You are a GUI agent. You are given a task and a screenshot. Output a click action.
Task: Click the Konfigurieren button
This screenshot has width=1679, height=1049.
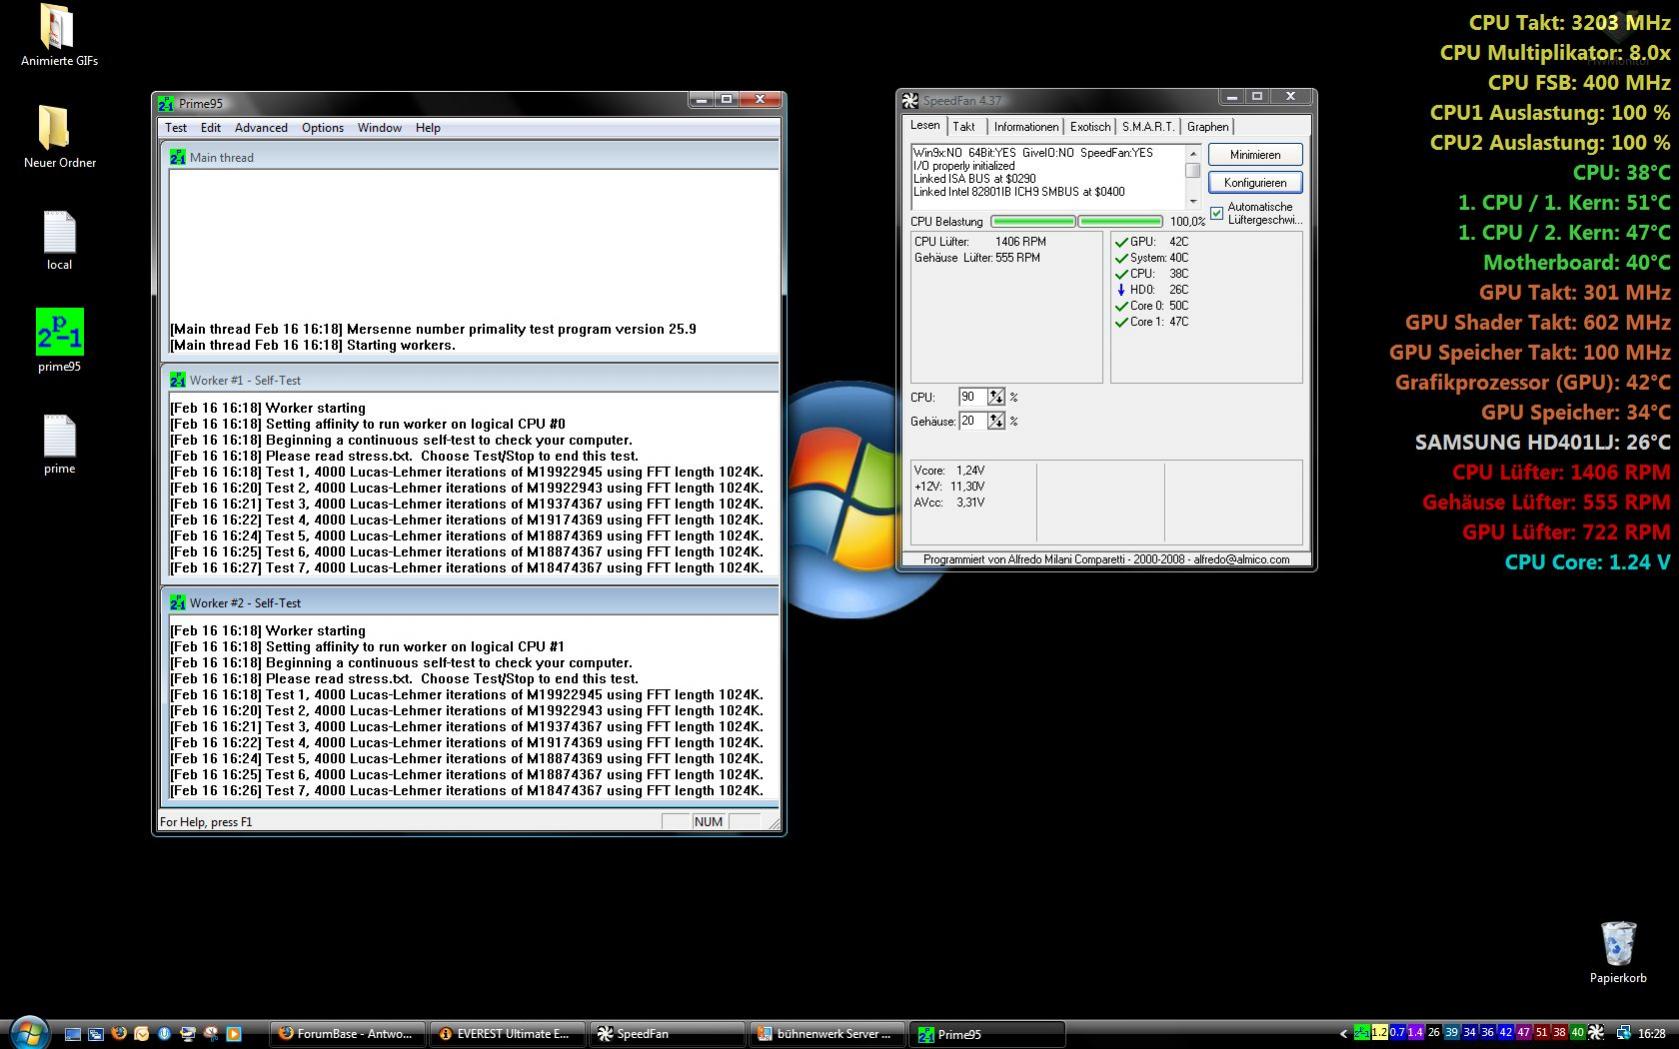(1255, 183)
